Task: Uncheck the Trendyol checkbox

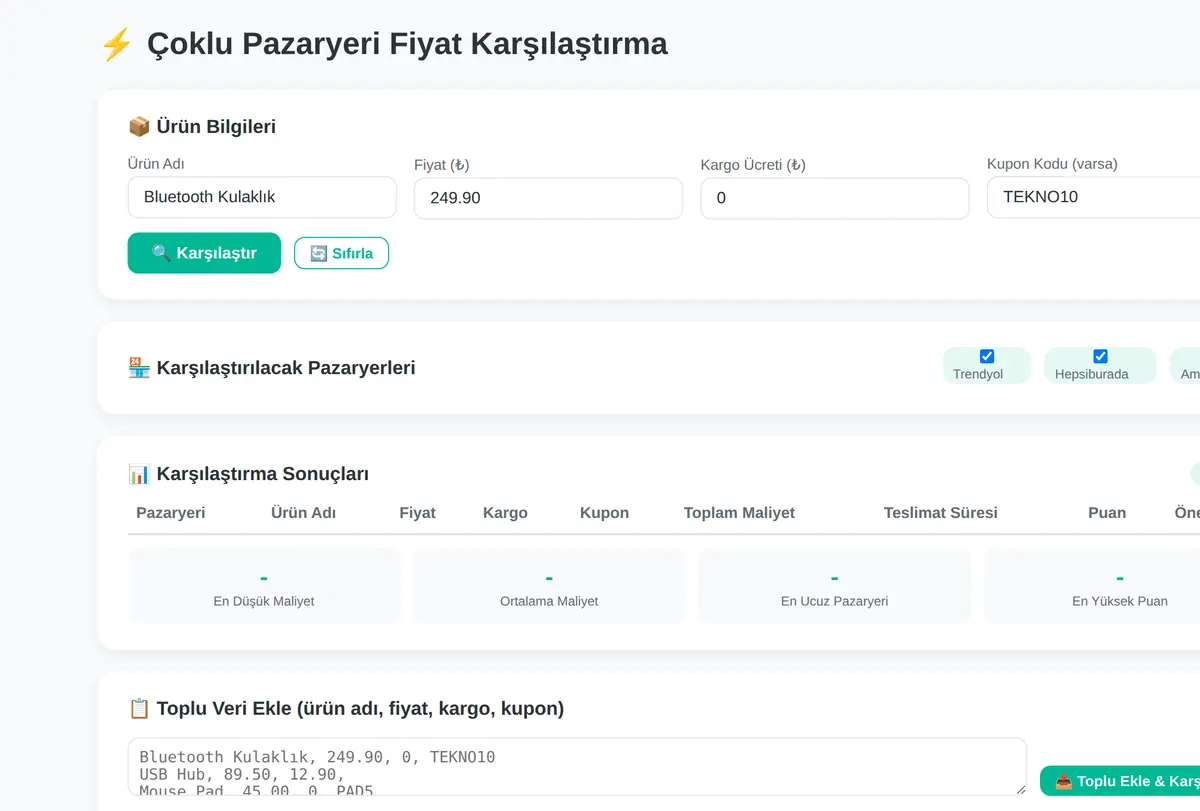Action: 987,356
